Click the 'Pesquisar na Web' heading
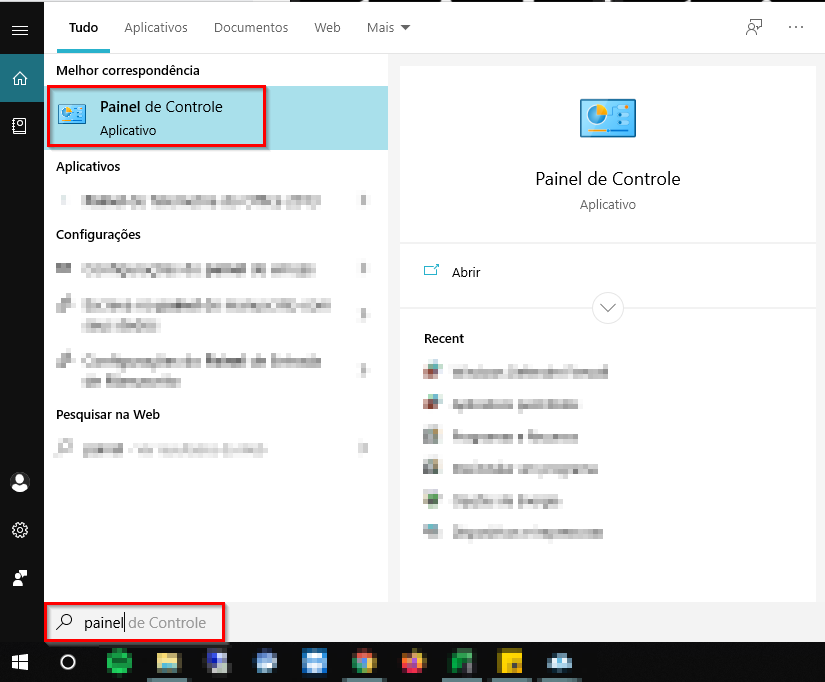Screen dimensions: 825x682 (108, 415)
